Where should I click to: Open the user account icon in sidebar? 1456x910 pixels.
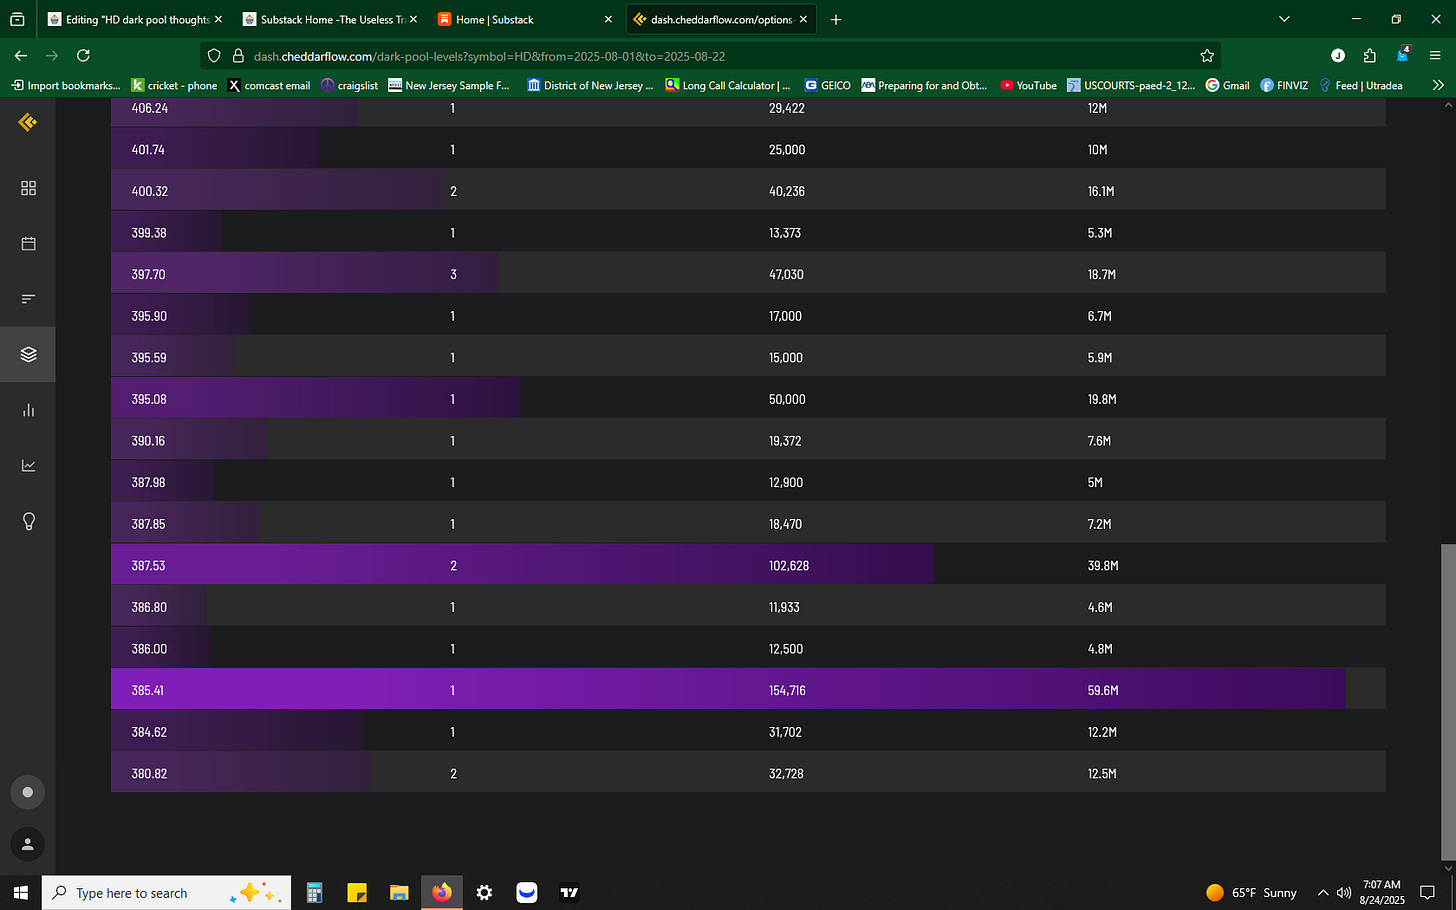click(28, 844)
